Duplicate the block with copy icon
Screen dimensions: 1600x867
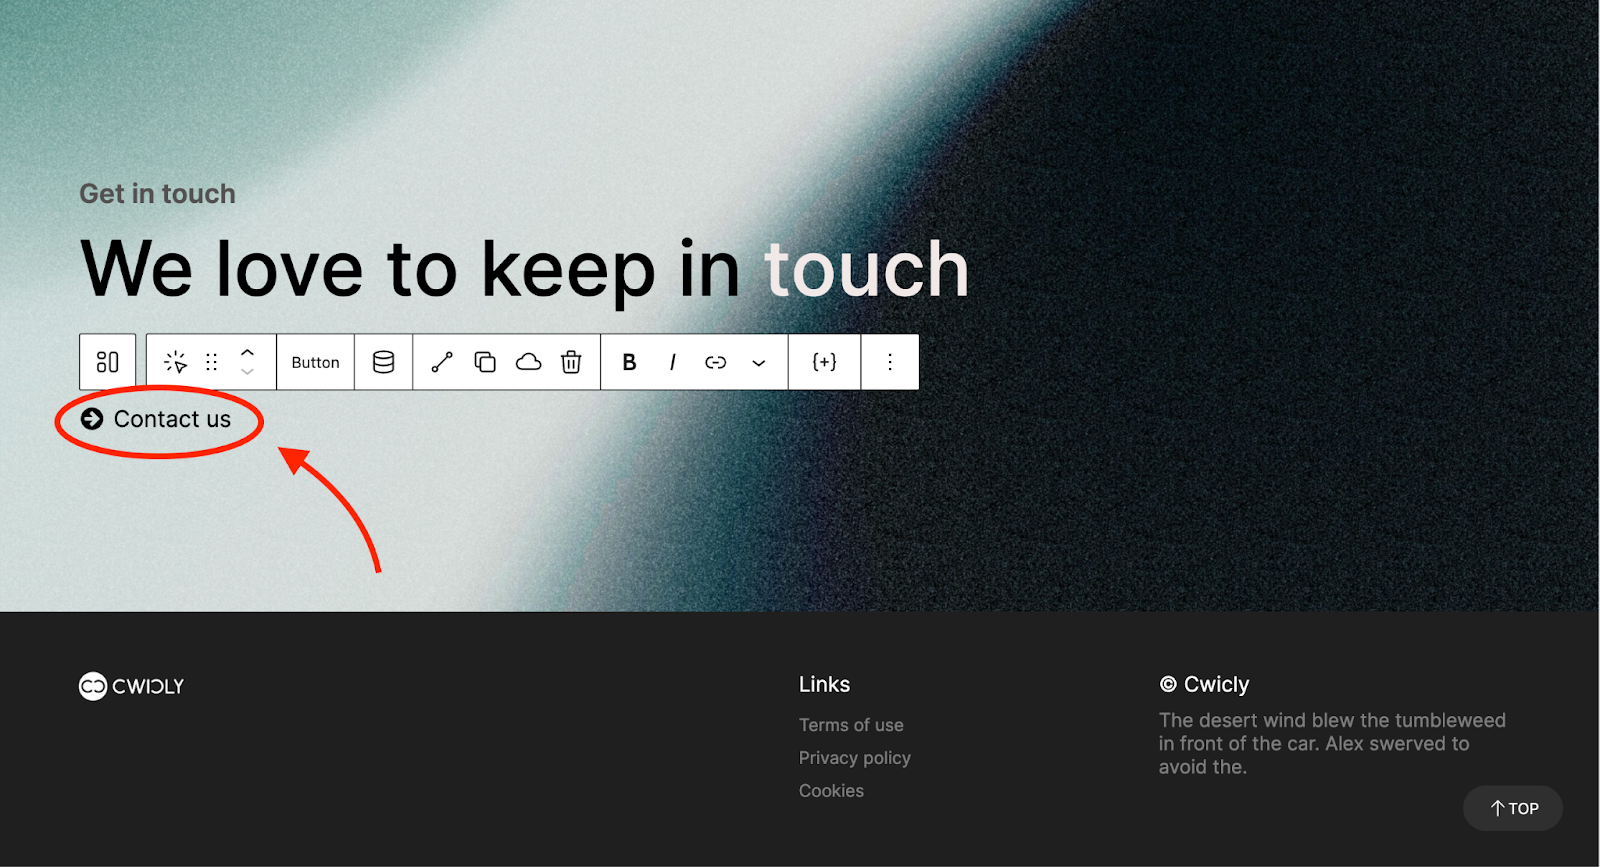coord(485,362)
